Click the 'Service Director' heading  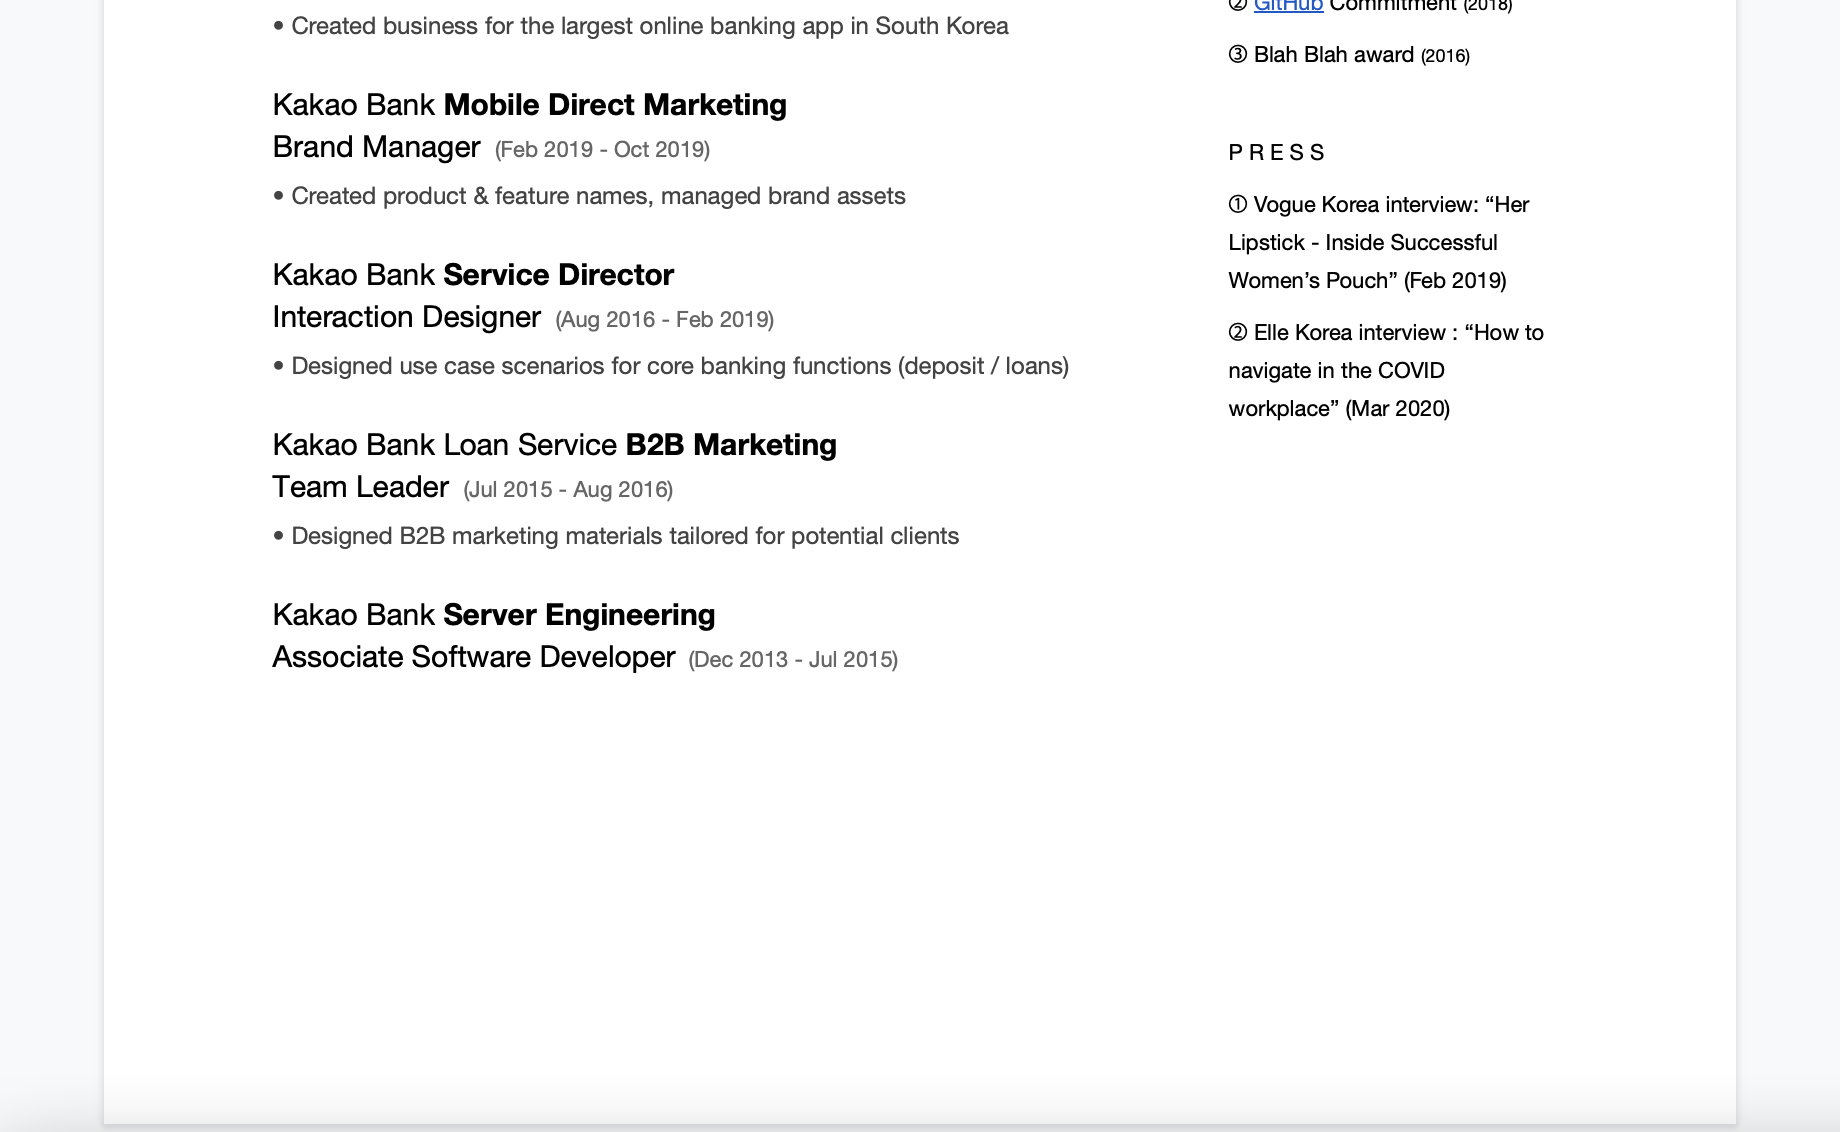pyautogui.click(x=558, y=275)
